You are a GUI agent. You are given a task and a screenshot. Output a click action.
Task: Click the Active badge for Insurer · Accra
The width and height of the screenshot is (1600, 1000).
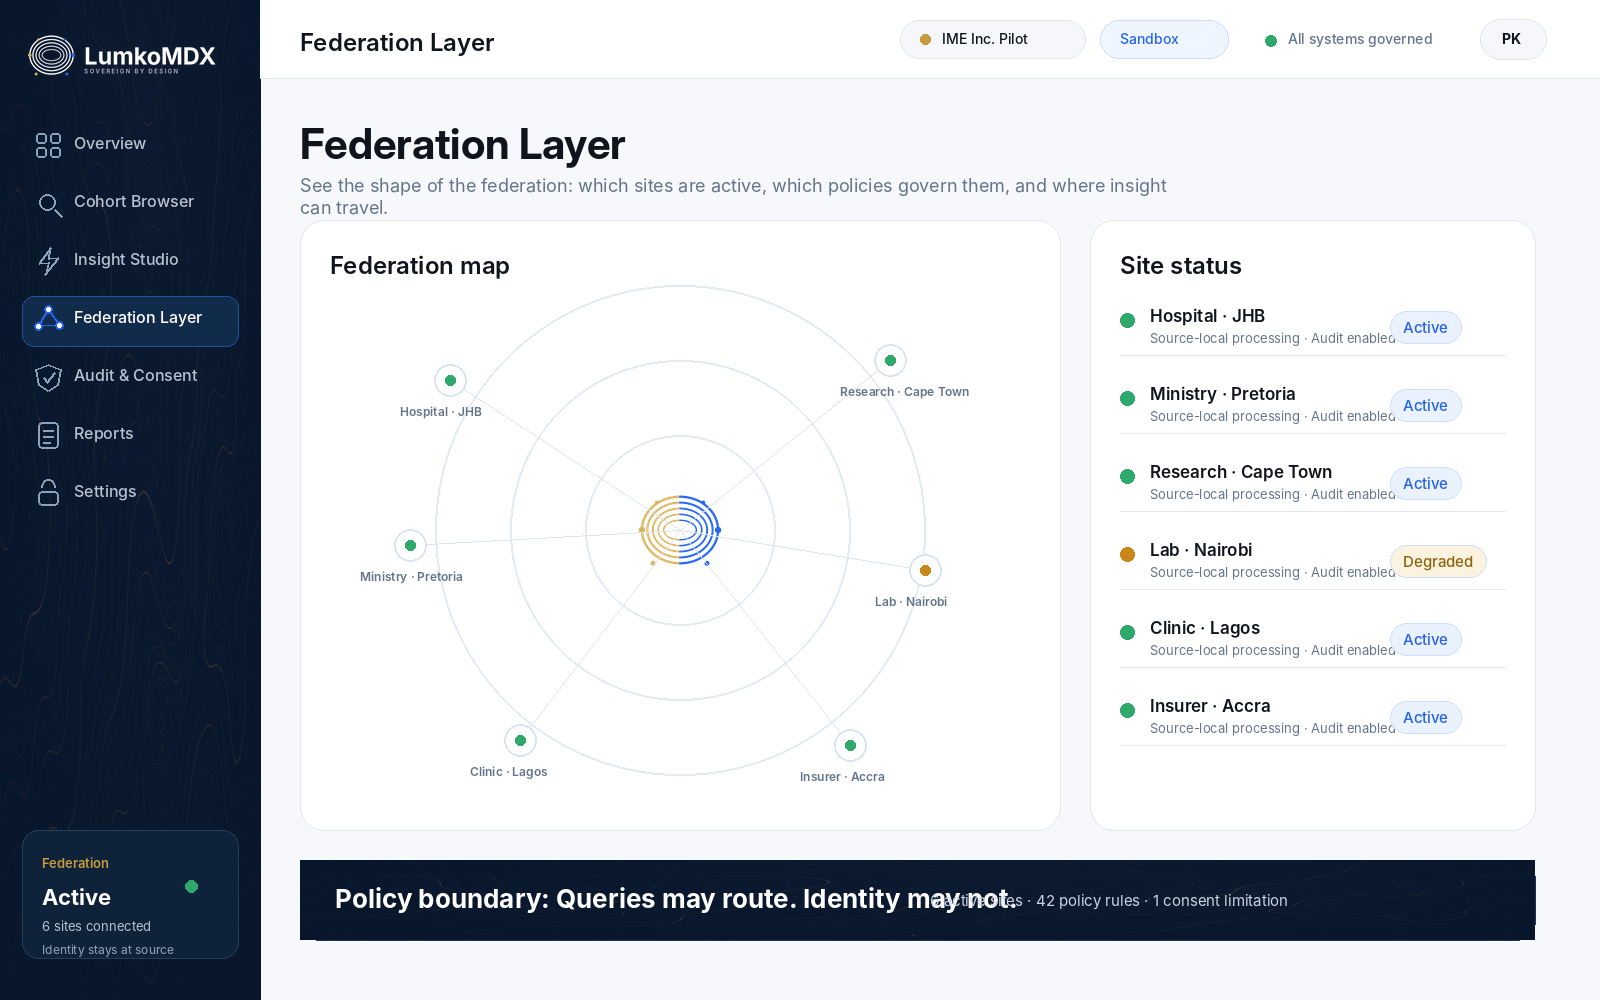click(1425, 717)
